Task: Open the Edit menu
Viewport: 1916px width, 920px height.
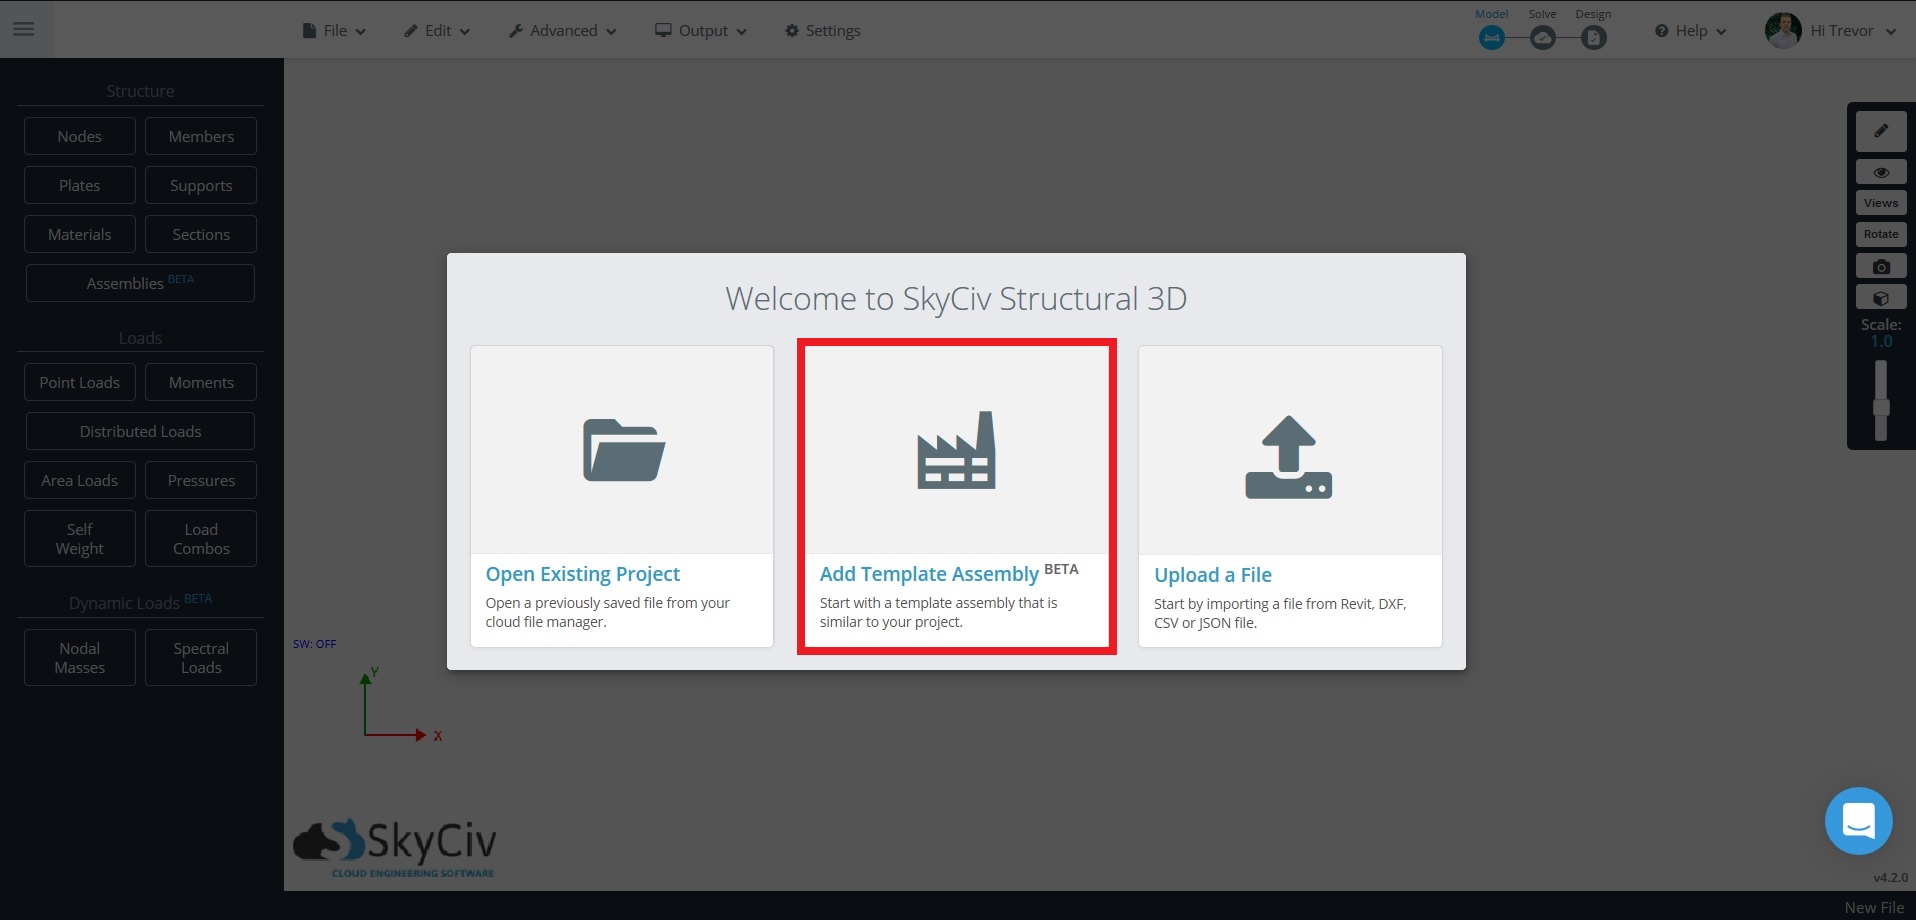Action: coord(437,31)
